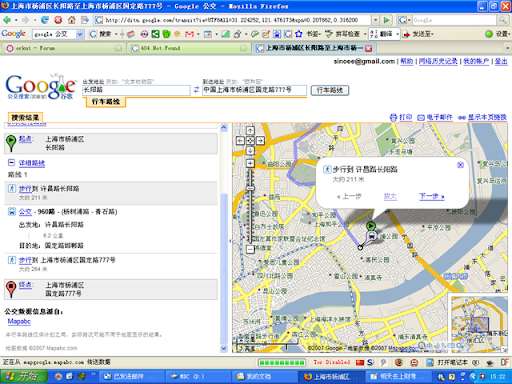Zoom out the map with minus button
This screenshot has width=512, height=384.
pos(250,249)
